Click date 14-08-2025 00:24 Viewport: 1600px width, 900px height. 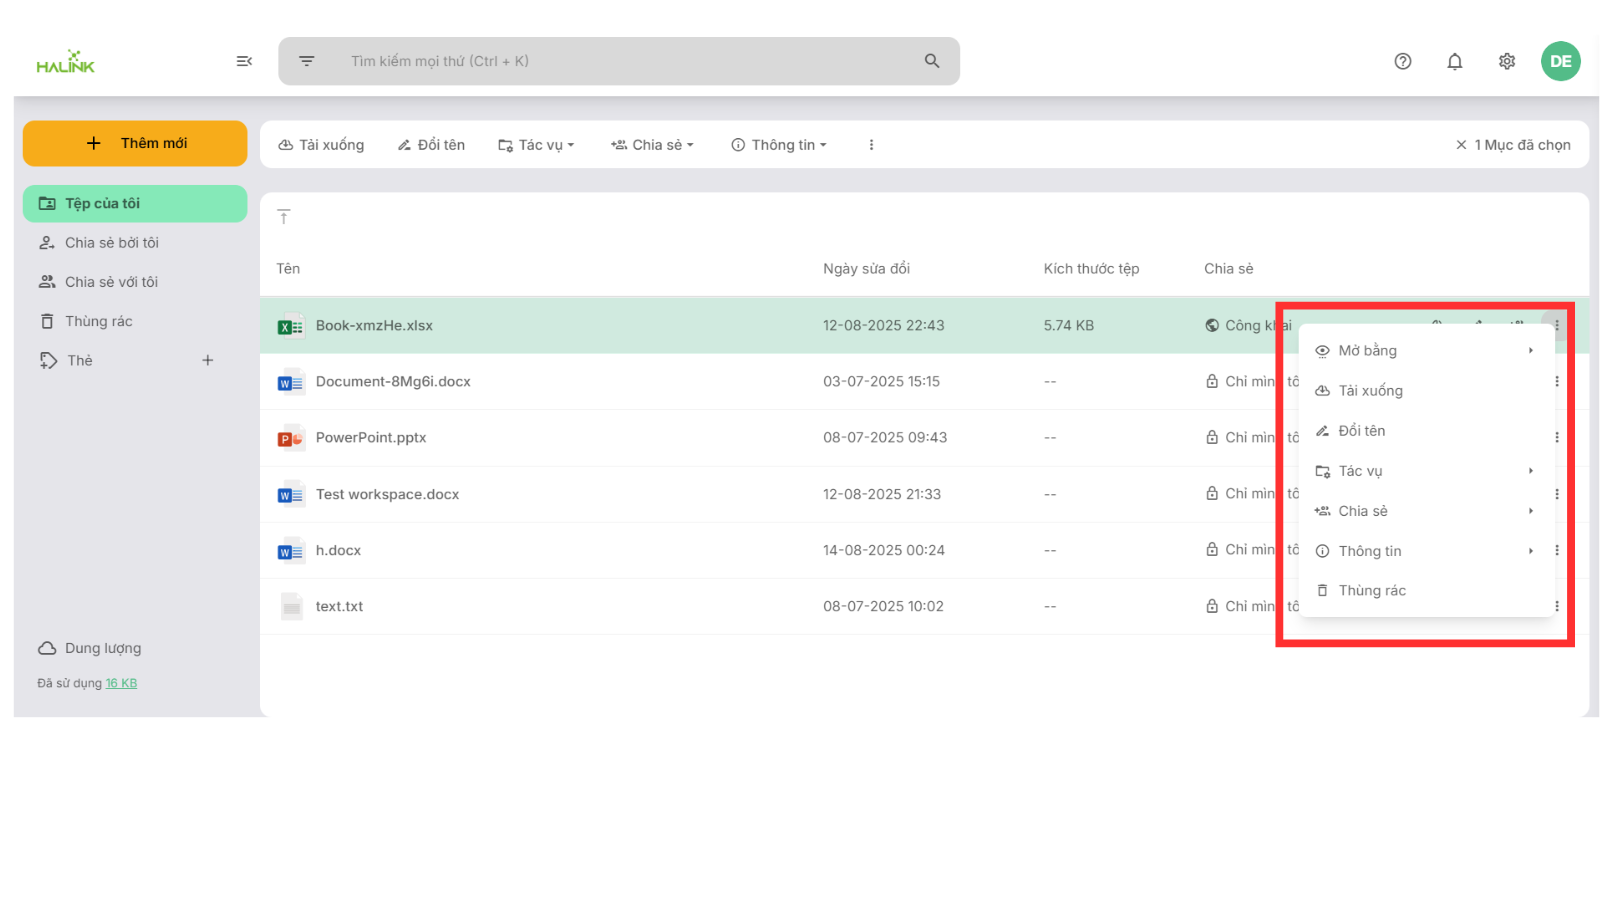[883, 550]
